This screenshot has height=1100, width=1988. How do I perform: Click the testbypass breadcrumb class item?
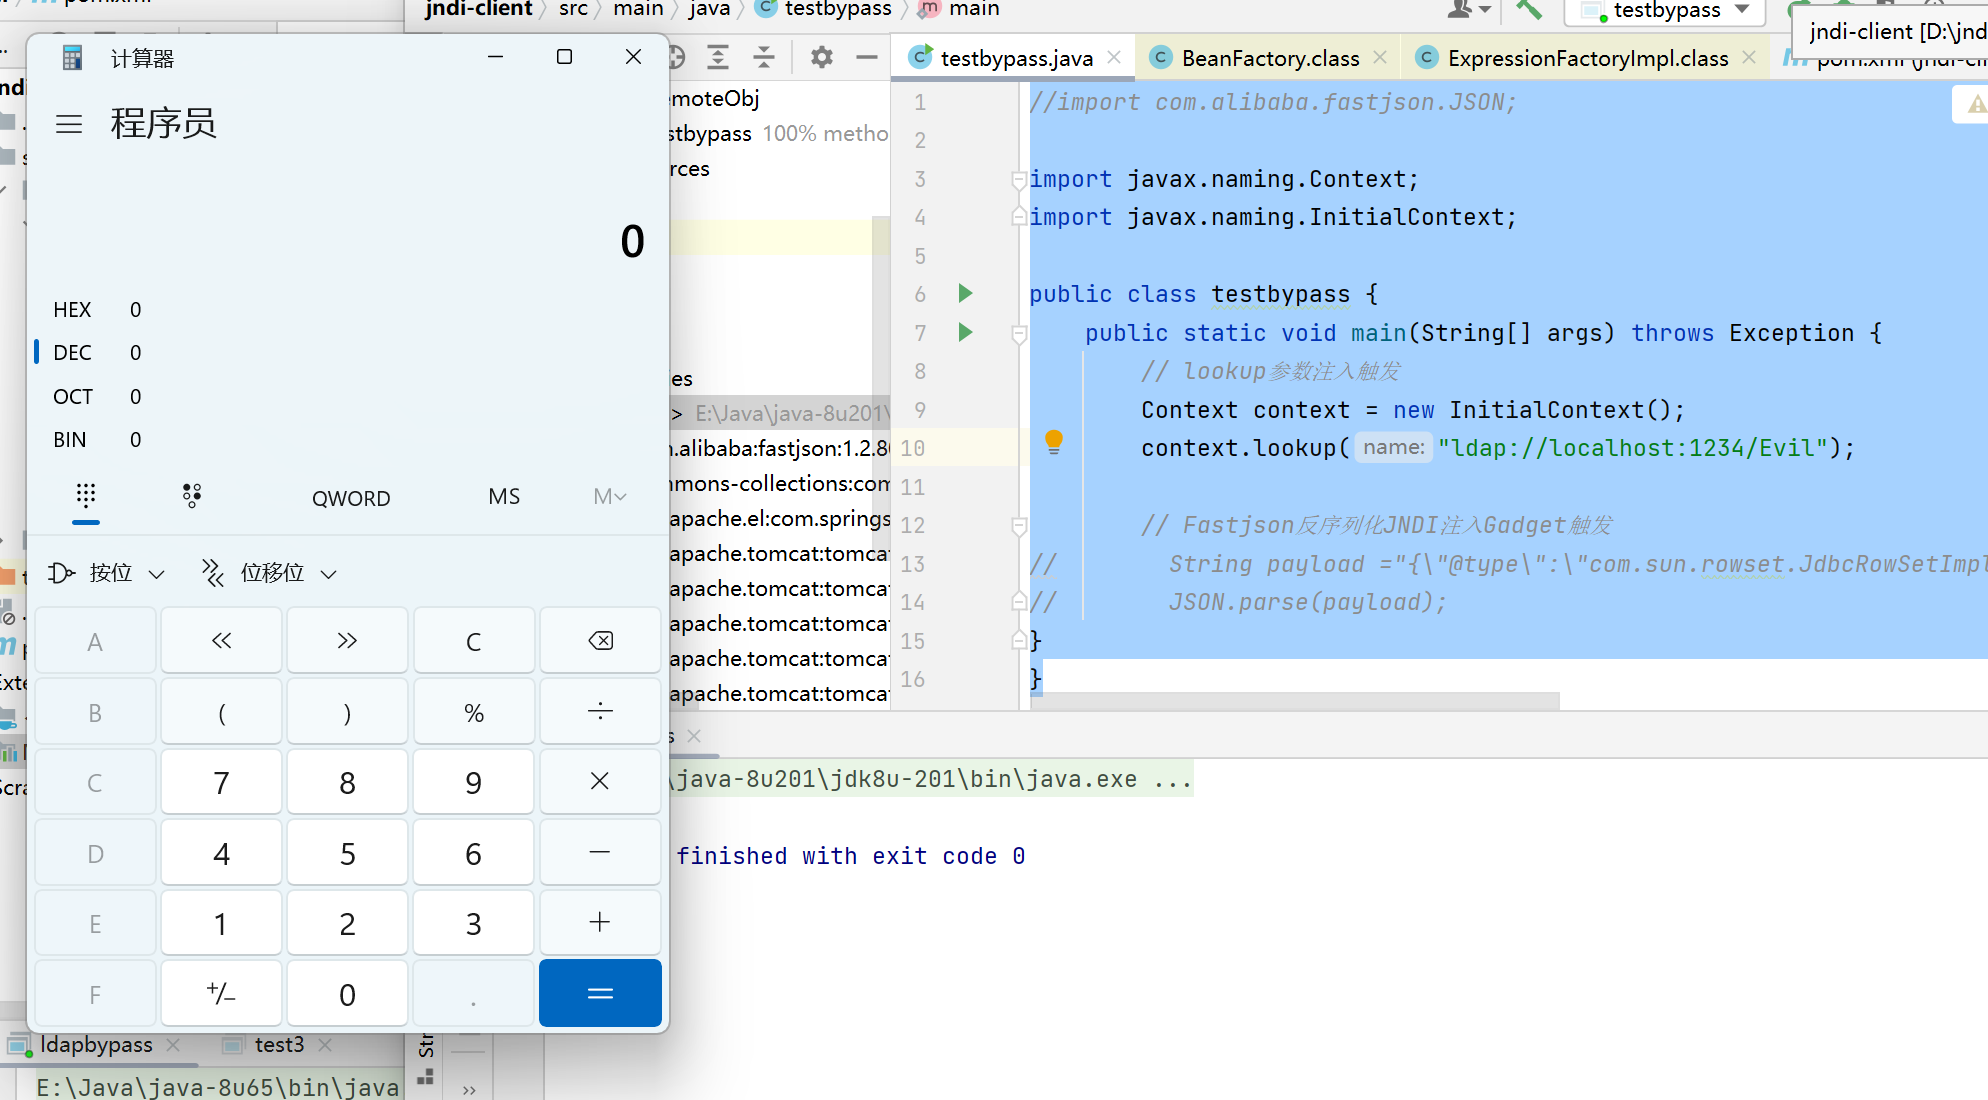pyautogui.click(x=824, y=9)
